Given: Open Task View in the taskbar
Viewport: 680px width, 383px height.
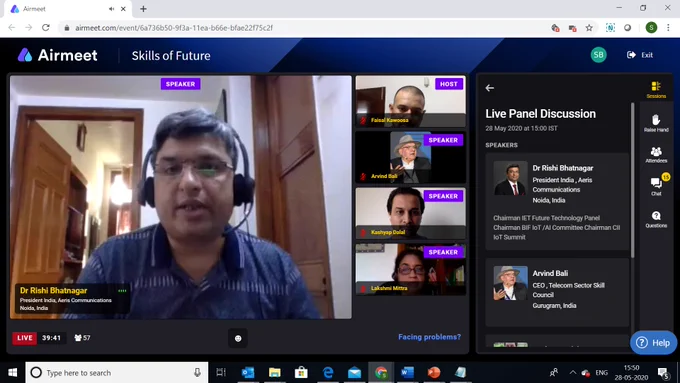Looking at the screenshot, I should click(221, 373).
